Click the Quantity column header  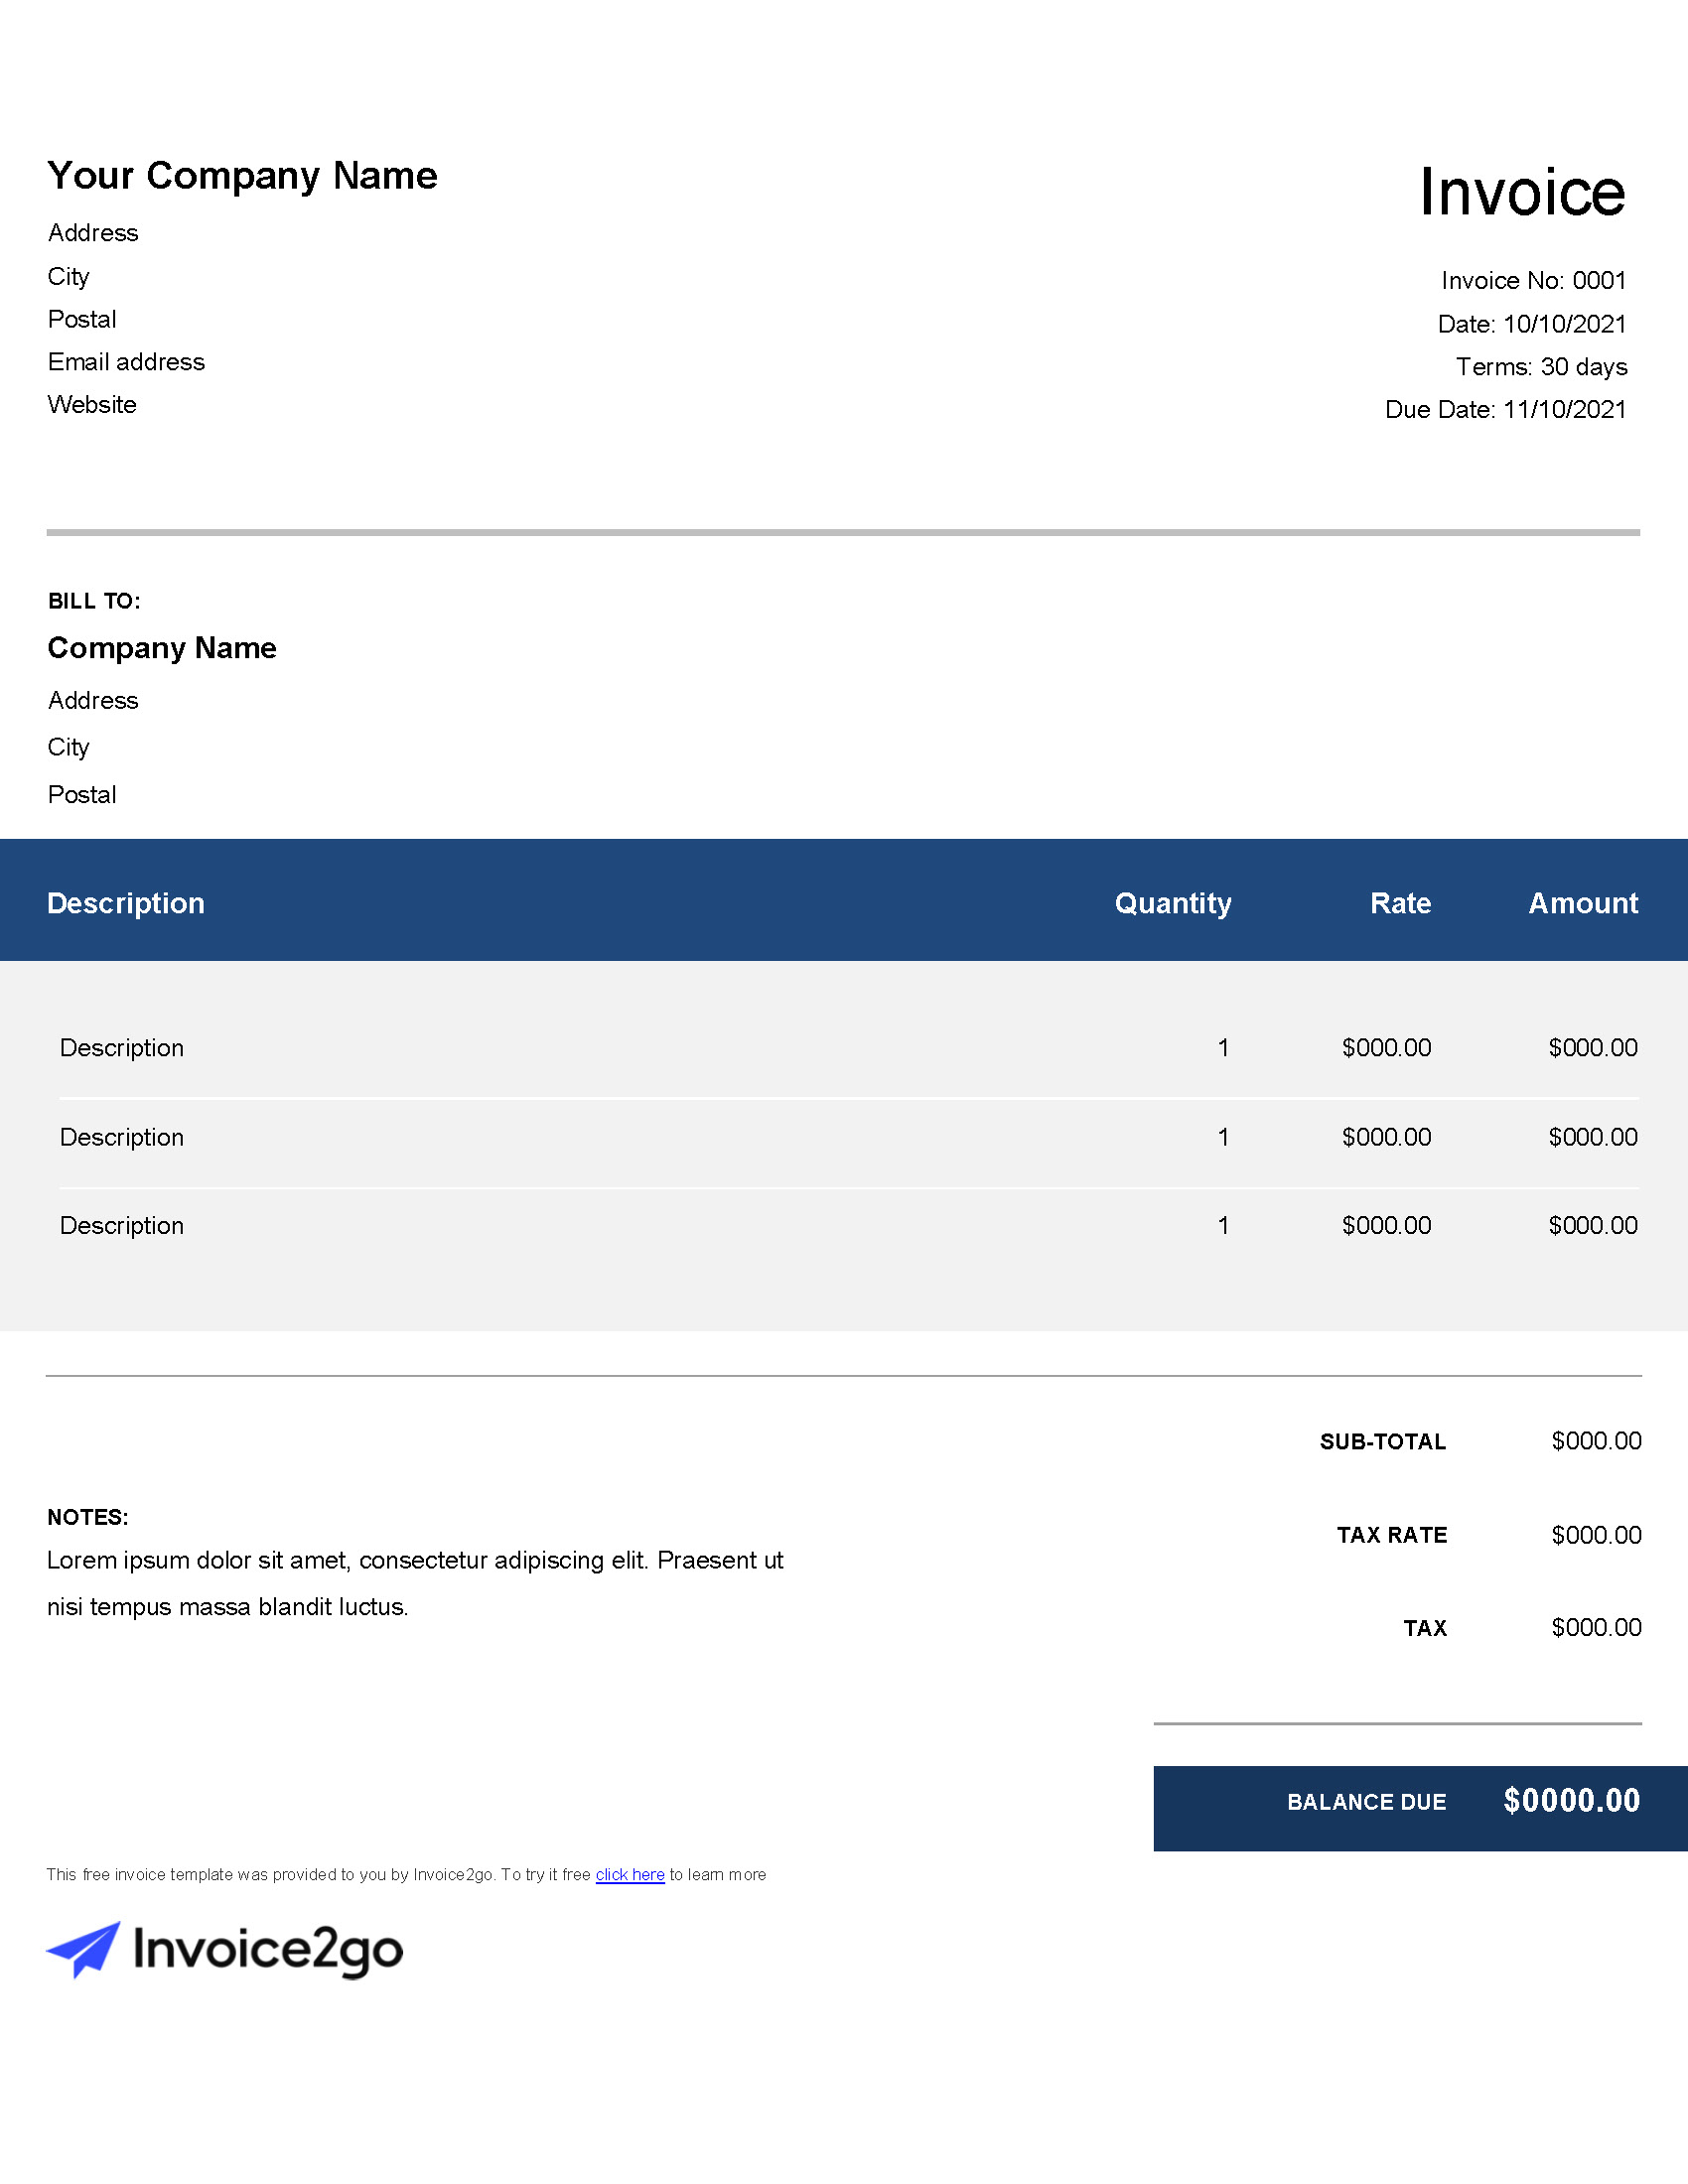[x=1172, y=903]
